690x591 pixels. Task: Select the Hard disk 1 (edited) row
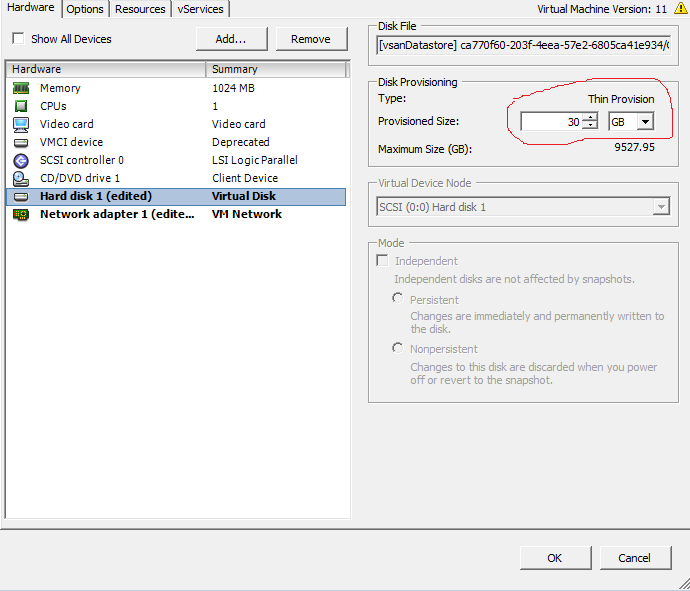[176, 197]
